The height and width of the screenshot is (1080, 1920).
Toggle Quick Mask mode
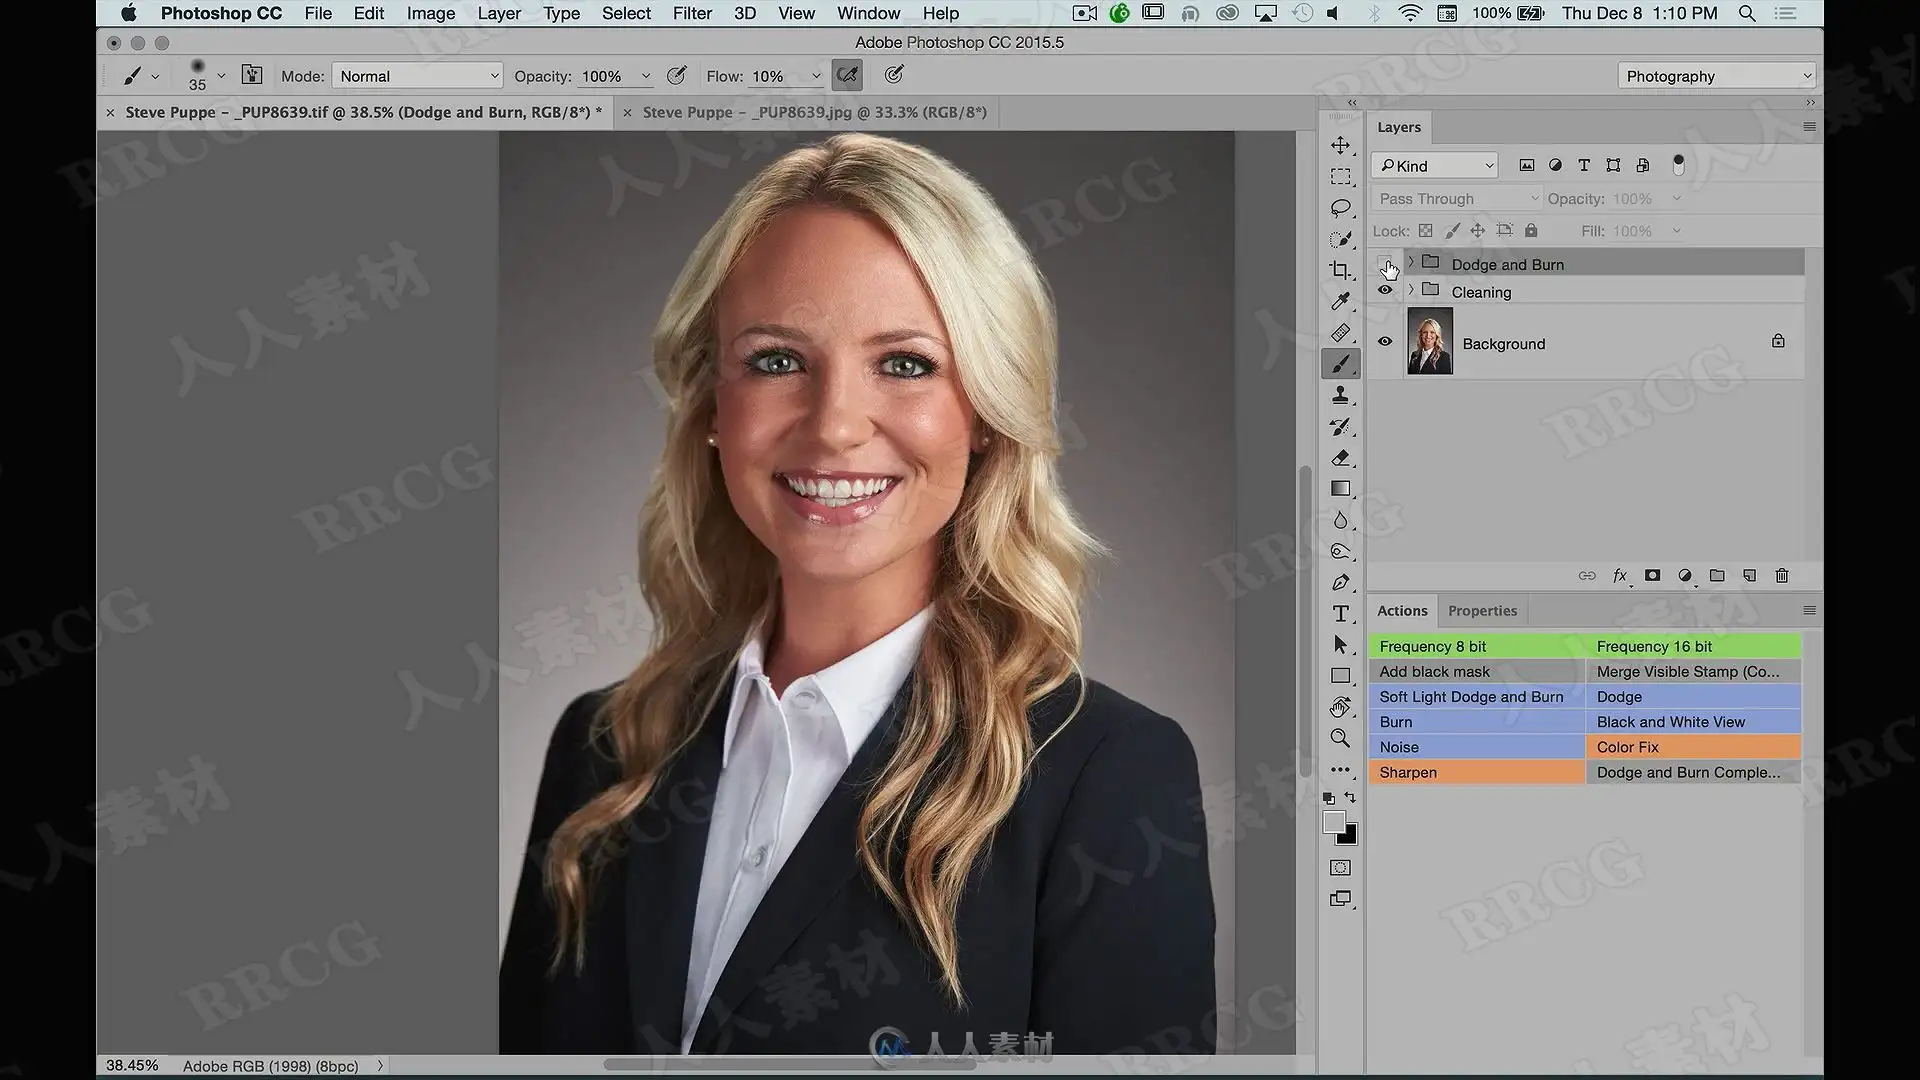(x=1340, y=868)
